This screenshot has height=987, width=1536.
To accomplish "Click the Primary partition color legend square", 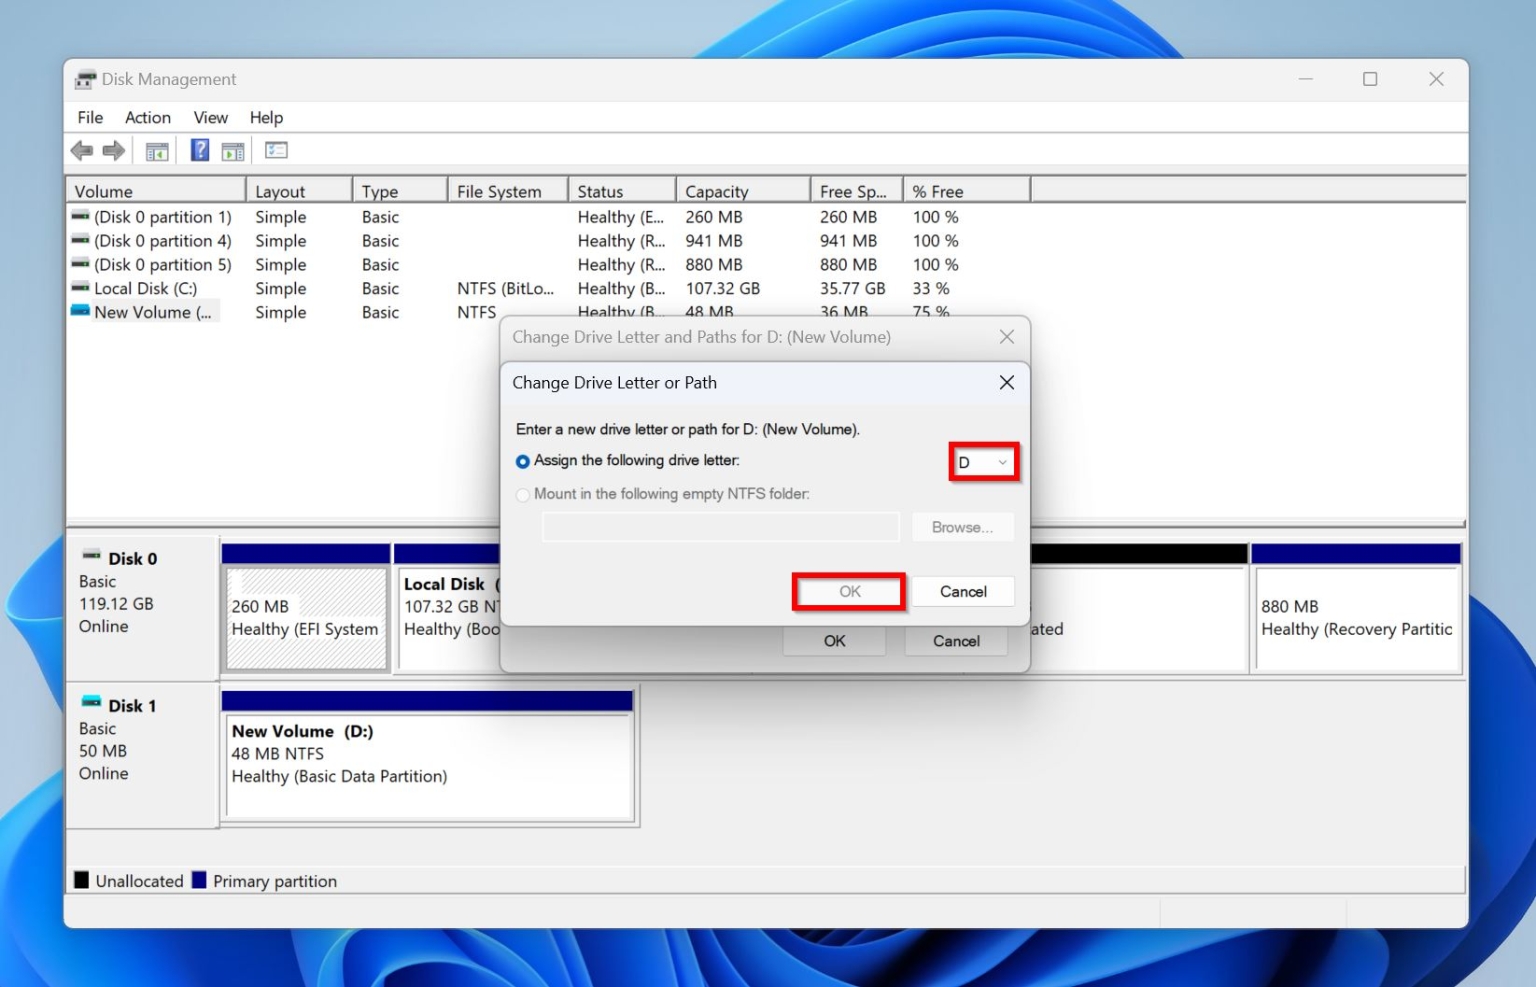I will coord(201,880).
